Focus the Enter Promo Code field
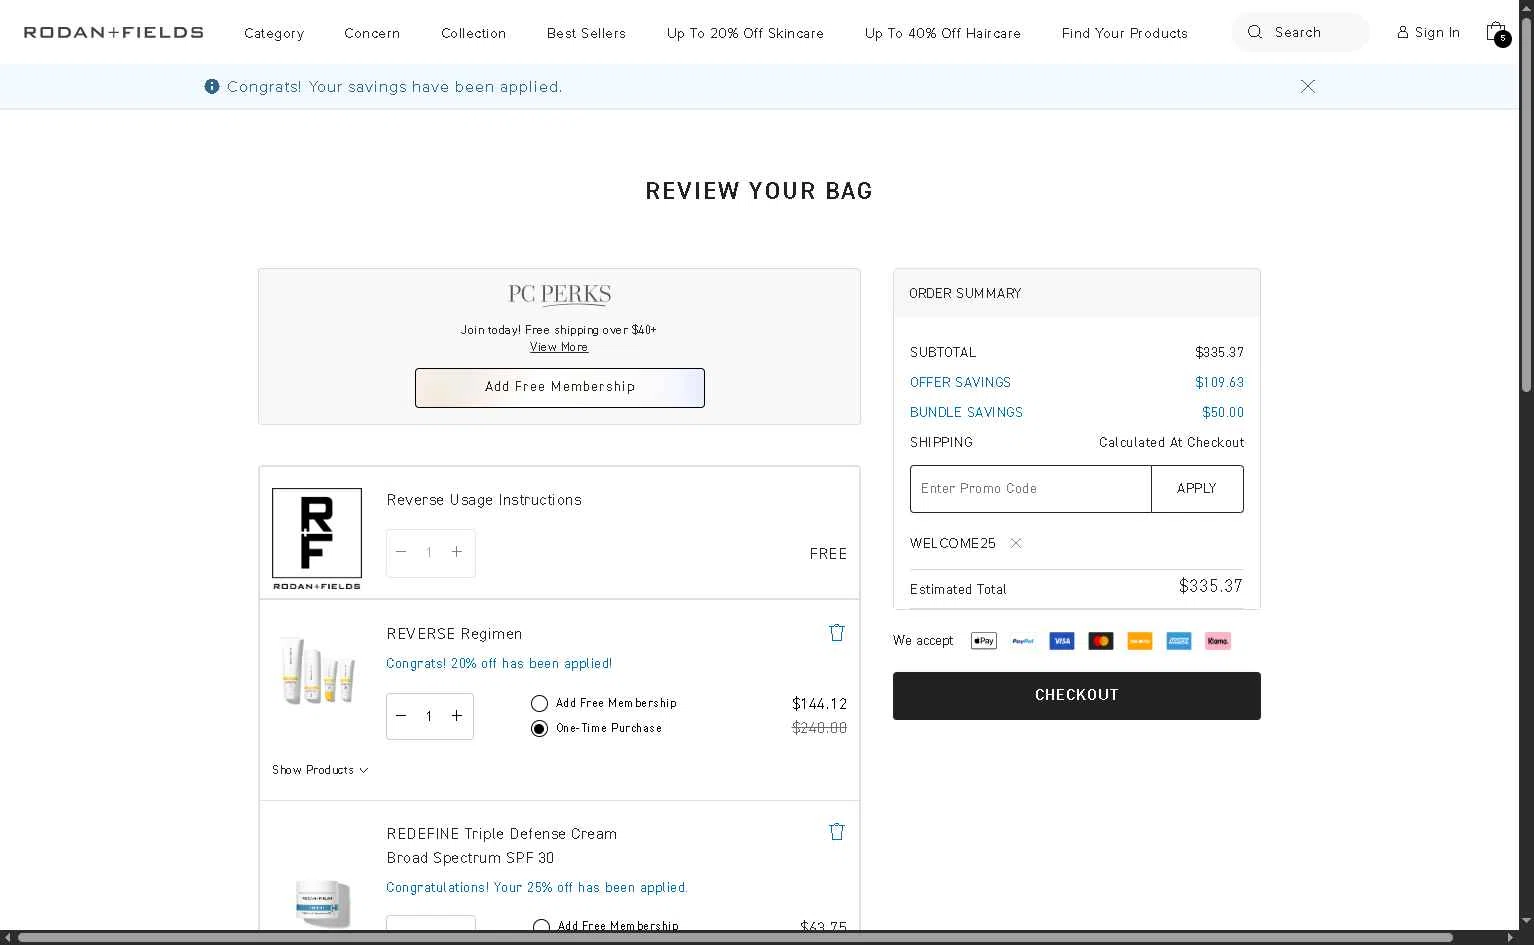Image resolution: width=1534 pixels, height=945 pixels. click(x=1031, y=489)
